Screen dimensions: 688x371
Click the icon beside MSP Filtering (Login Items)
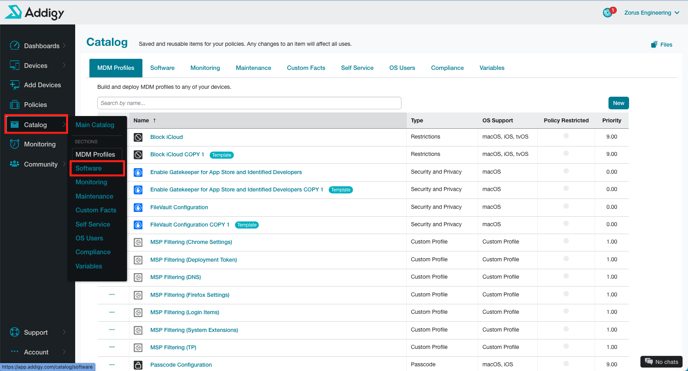click(x=138, y=312)
